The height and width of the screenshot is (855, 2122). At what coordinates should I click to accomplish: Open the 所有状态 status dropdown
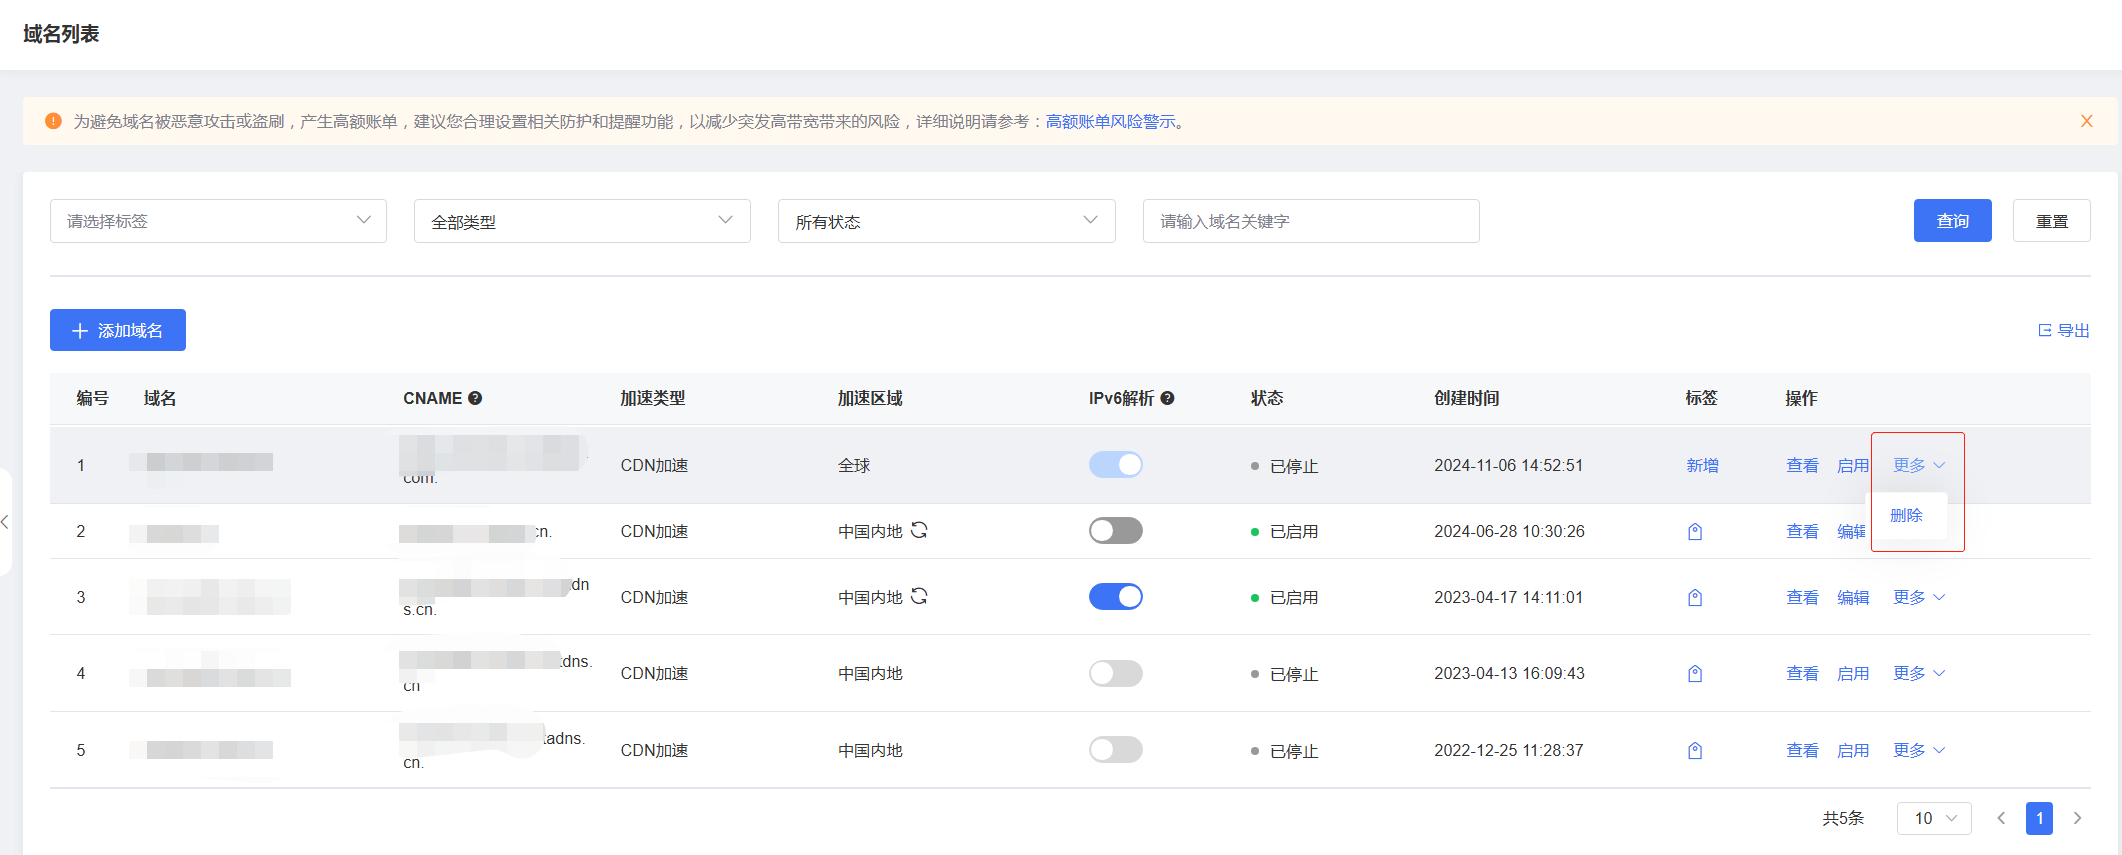point(946,221)
